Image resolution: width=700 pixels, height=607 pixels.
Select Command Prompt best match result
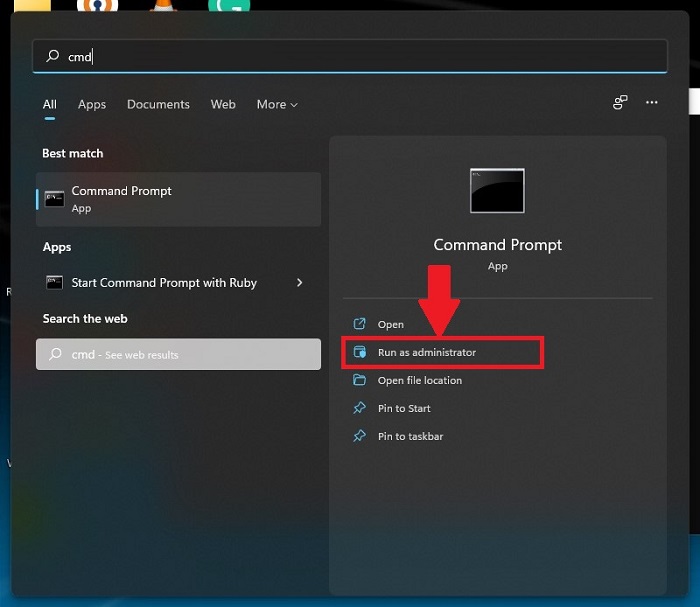pos(178,199)
